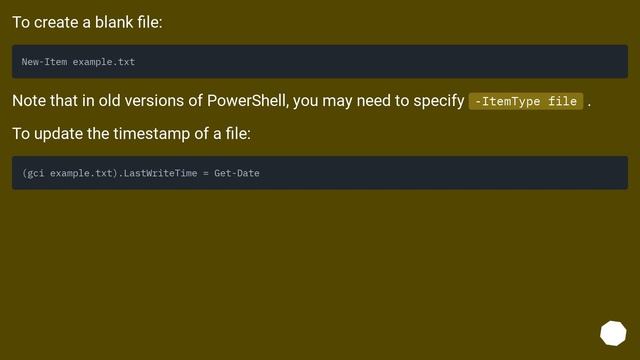Click the "To update the timestamp" sentence
The height and width of the screenshot is (360, 640).
click(x=131, y=134)
